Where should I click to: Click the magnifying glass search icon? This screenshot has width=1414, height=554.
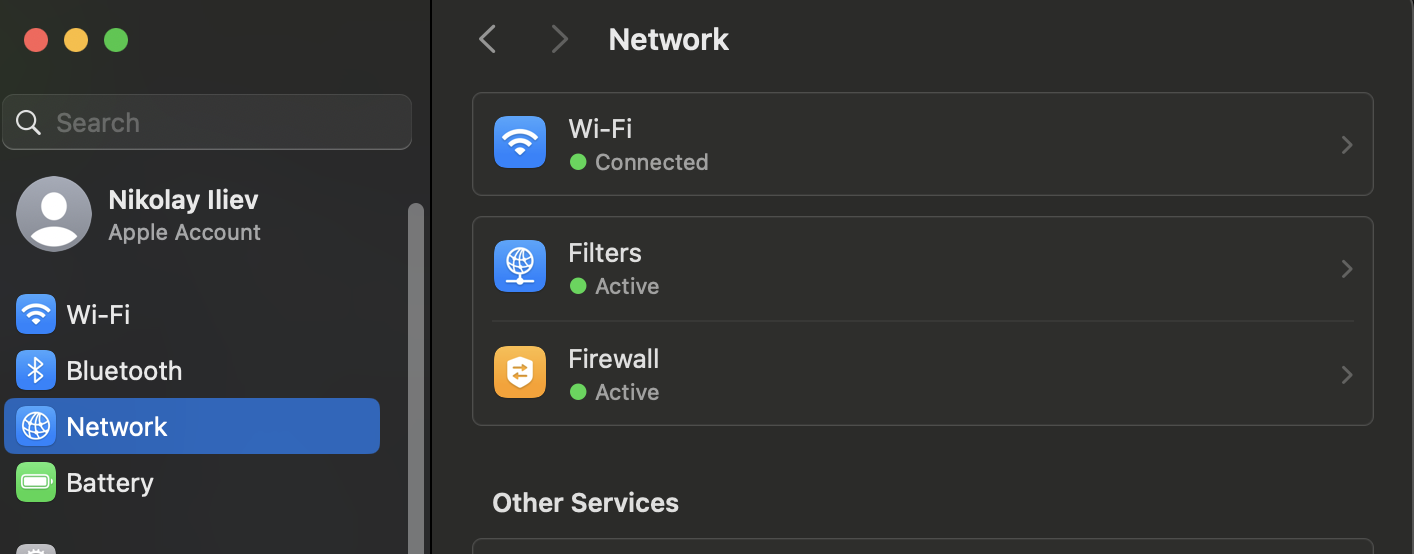pos(29,123)
